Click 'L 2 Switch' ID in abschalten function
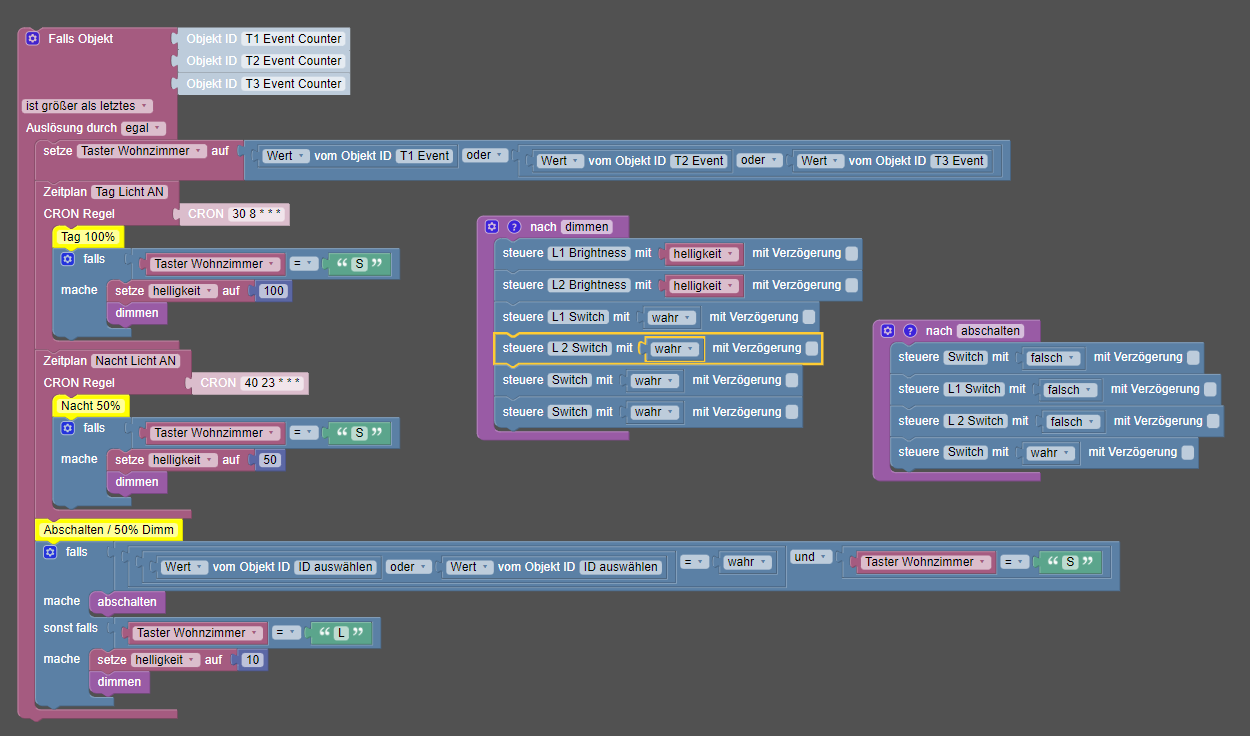Image resolution: width=1250 pixels, height=736 pixels. pyautogui.click(x=977, y=421)
